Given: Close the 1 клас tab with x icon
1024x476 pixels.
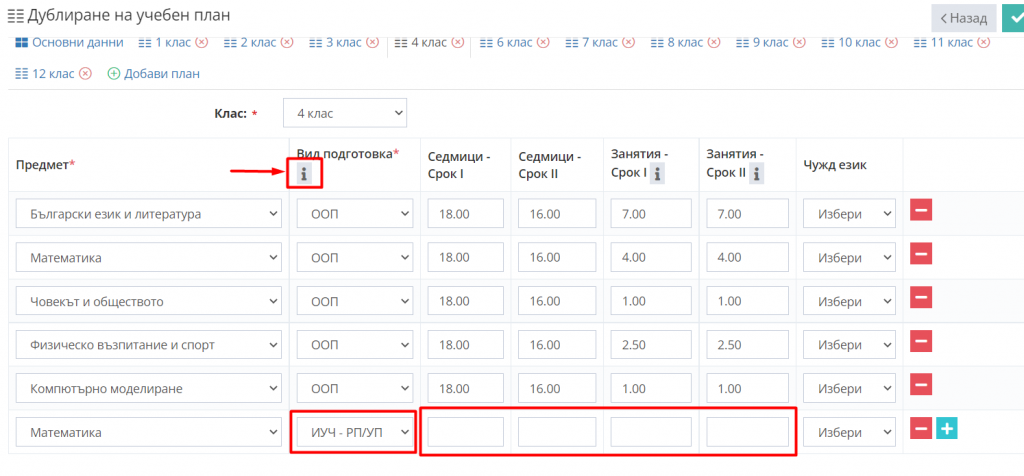Looking at the screenshot, I should pos(202,43).
